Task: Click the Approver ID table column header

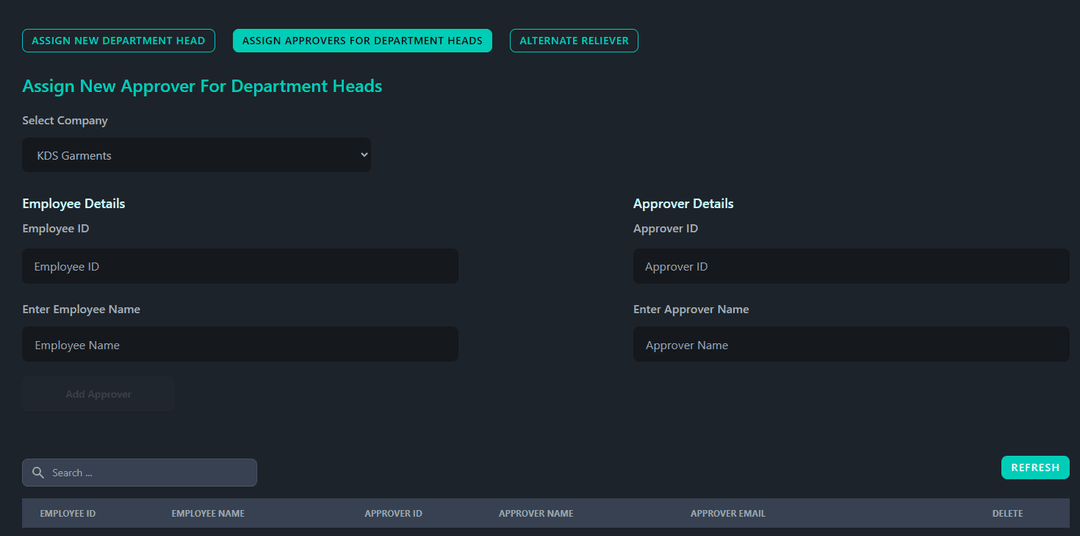Action: coord(393,514)
